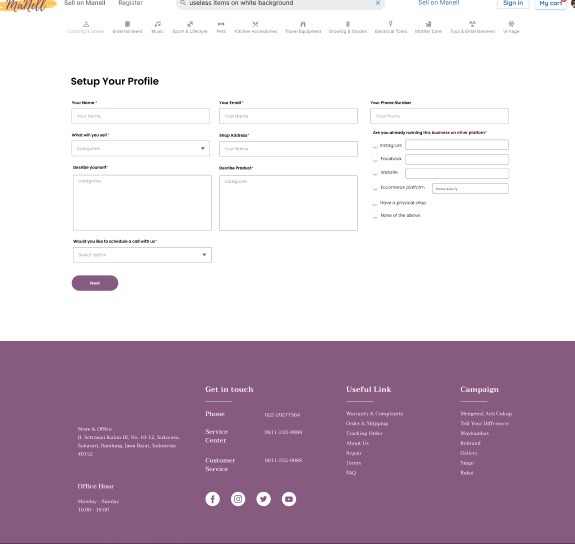Open the Pets category icon
Viewport: 575px width, 544px height.
click(221, 24)
